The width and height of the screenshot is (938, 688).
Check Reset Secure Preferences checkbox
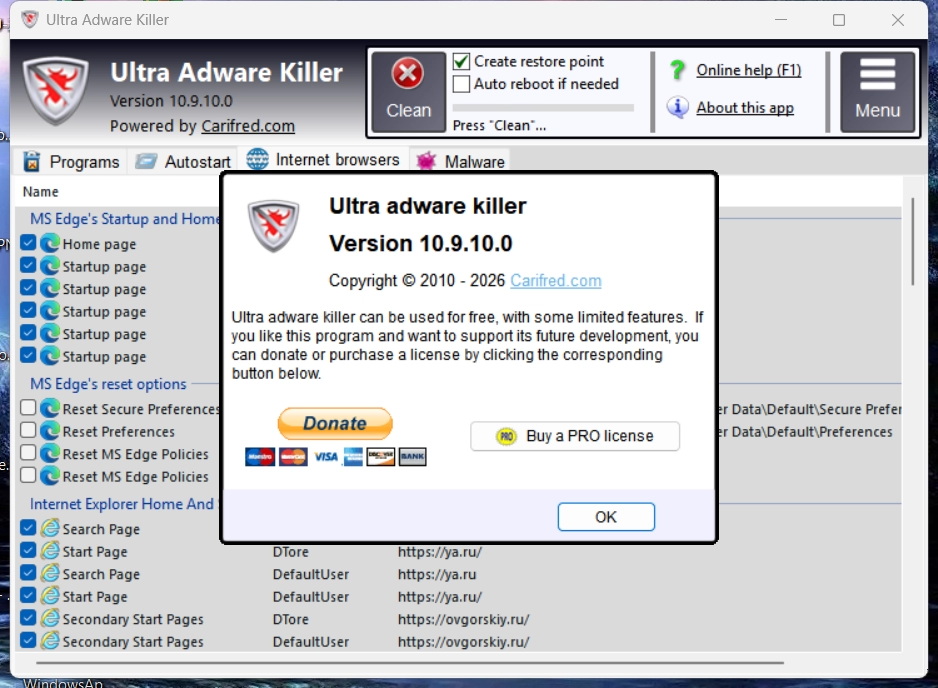click(28, 407)
